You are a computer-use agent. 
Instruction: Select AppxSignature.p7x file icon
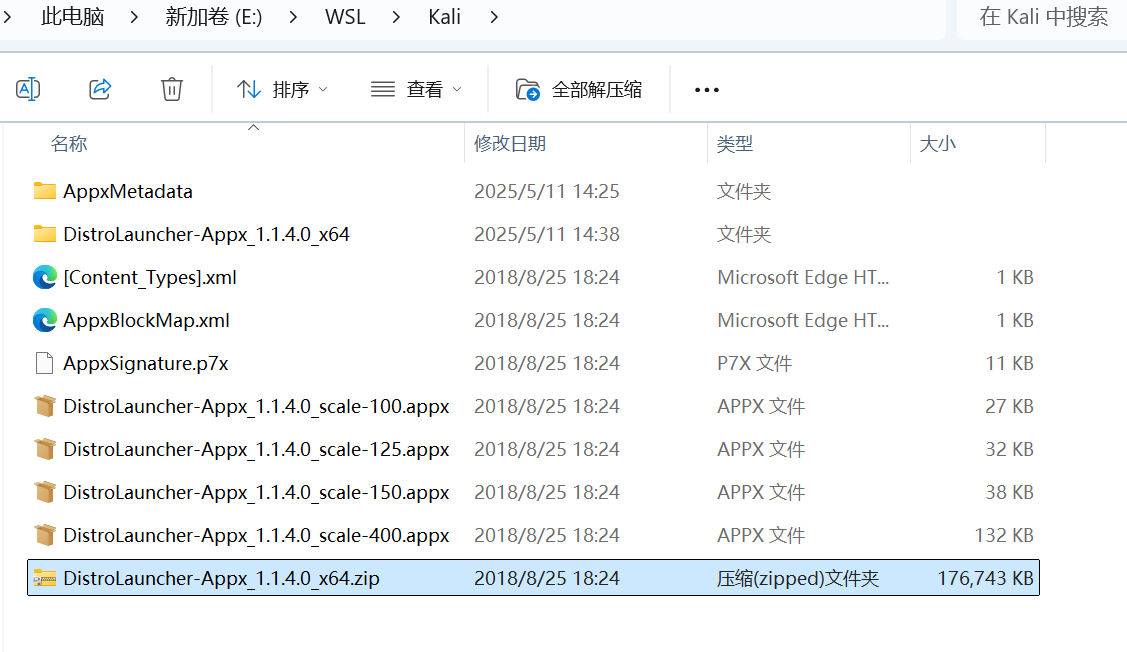click(x=45, y=363)
